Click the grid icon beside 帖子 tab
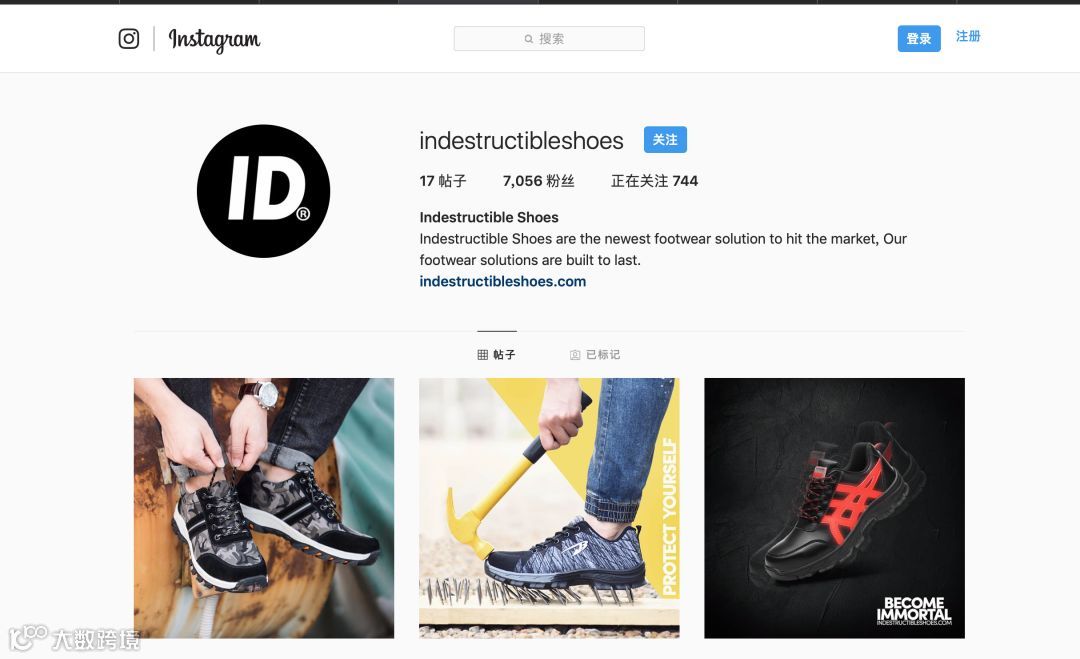This screenshot has height=659, width=1080. (482, 355)
